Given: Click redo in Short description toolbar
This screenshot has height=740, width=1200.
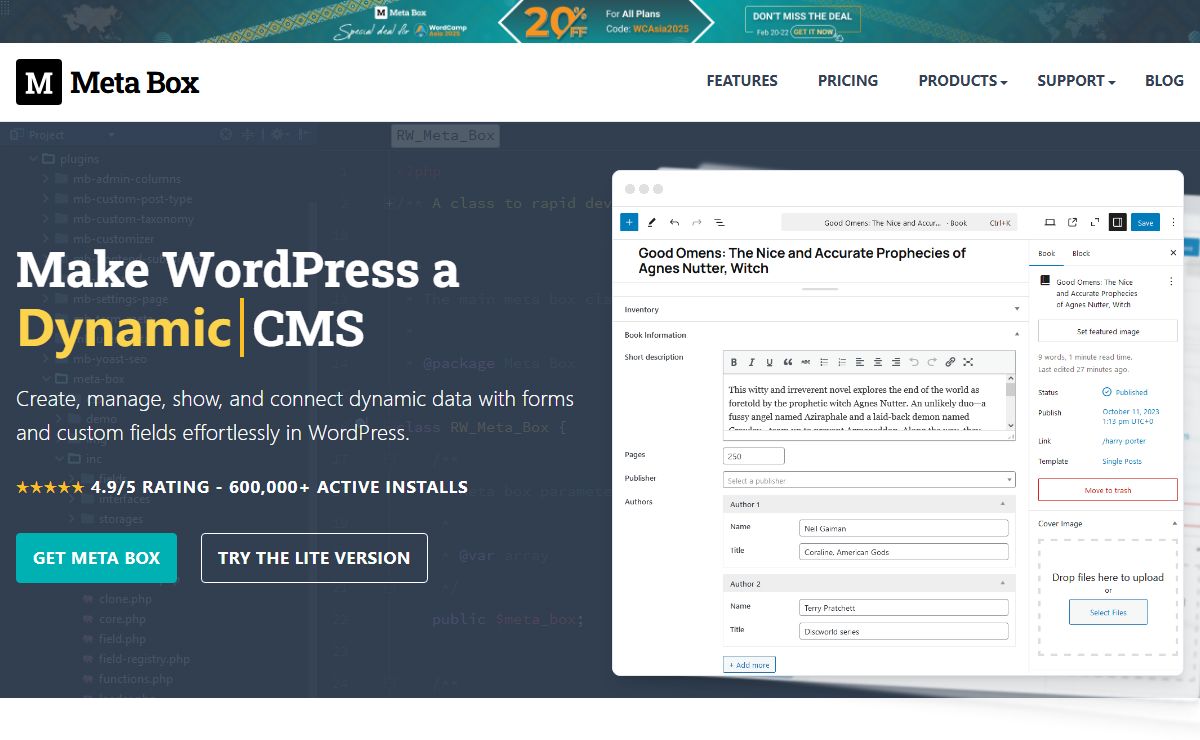Looking at the screenshot, I should (x=932, y=362).
